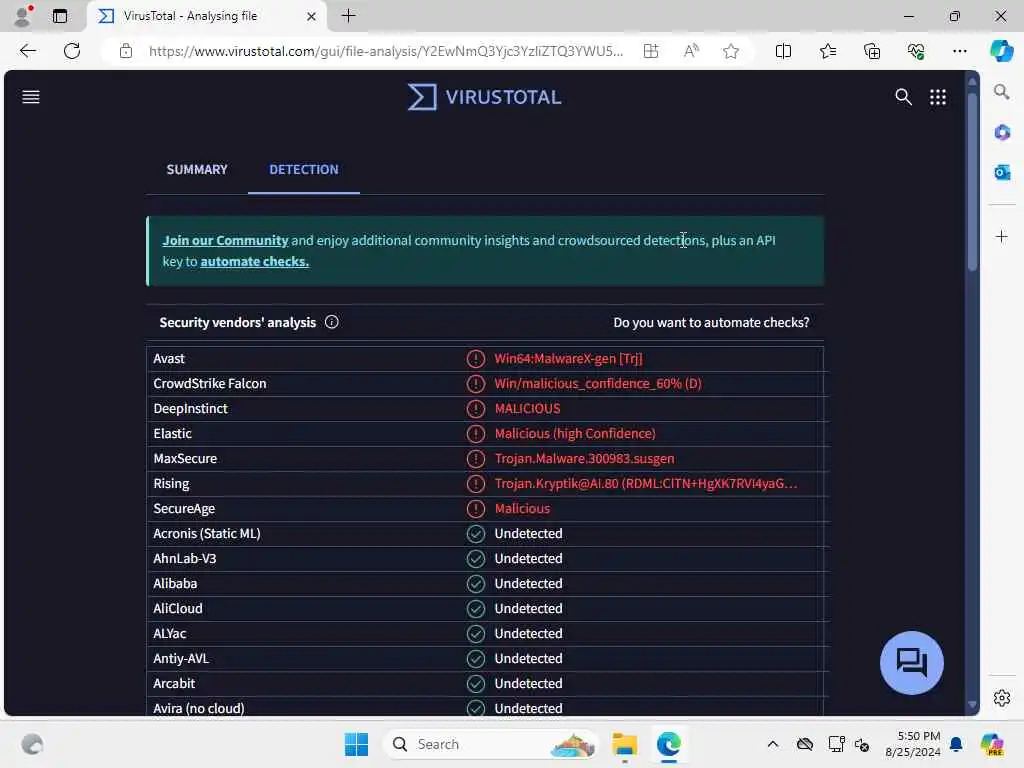Click the ALYac vendor name
The width and height of the screenshot is (1024, 768).
(169, 633)
